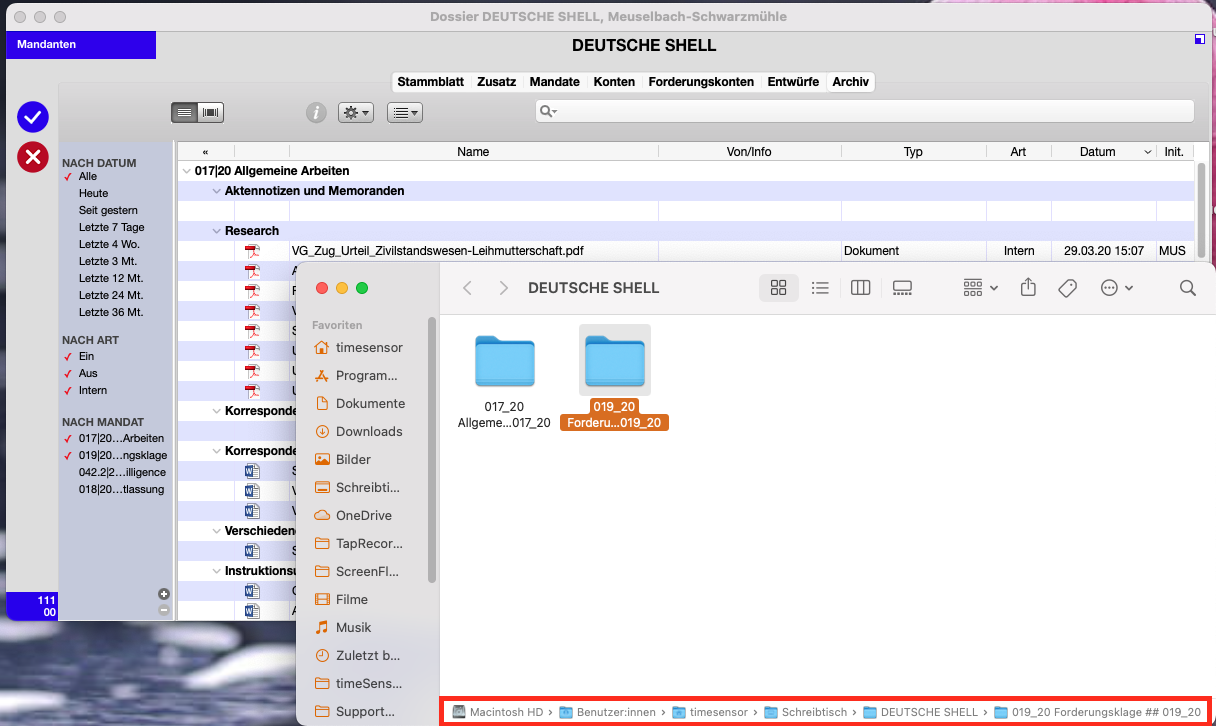This screenshot has width=1216, height=726.
Task: Switch Finder to list view
Action: pos(820,288)
